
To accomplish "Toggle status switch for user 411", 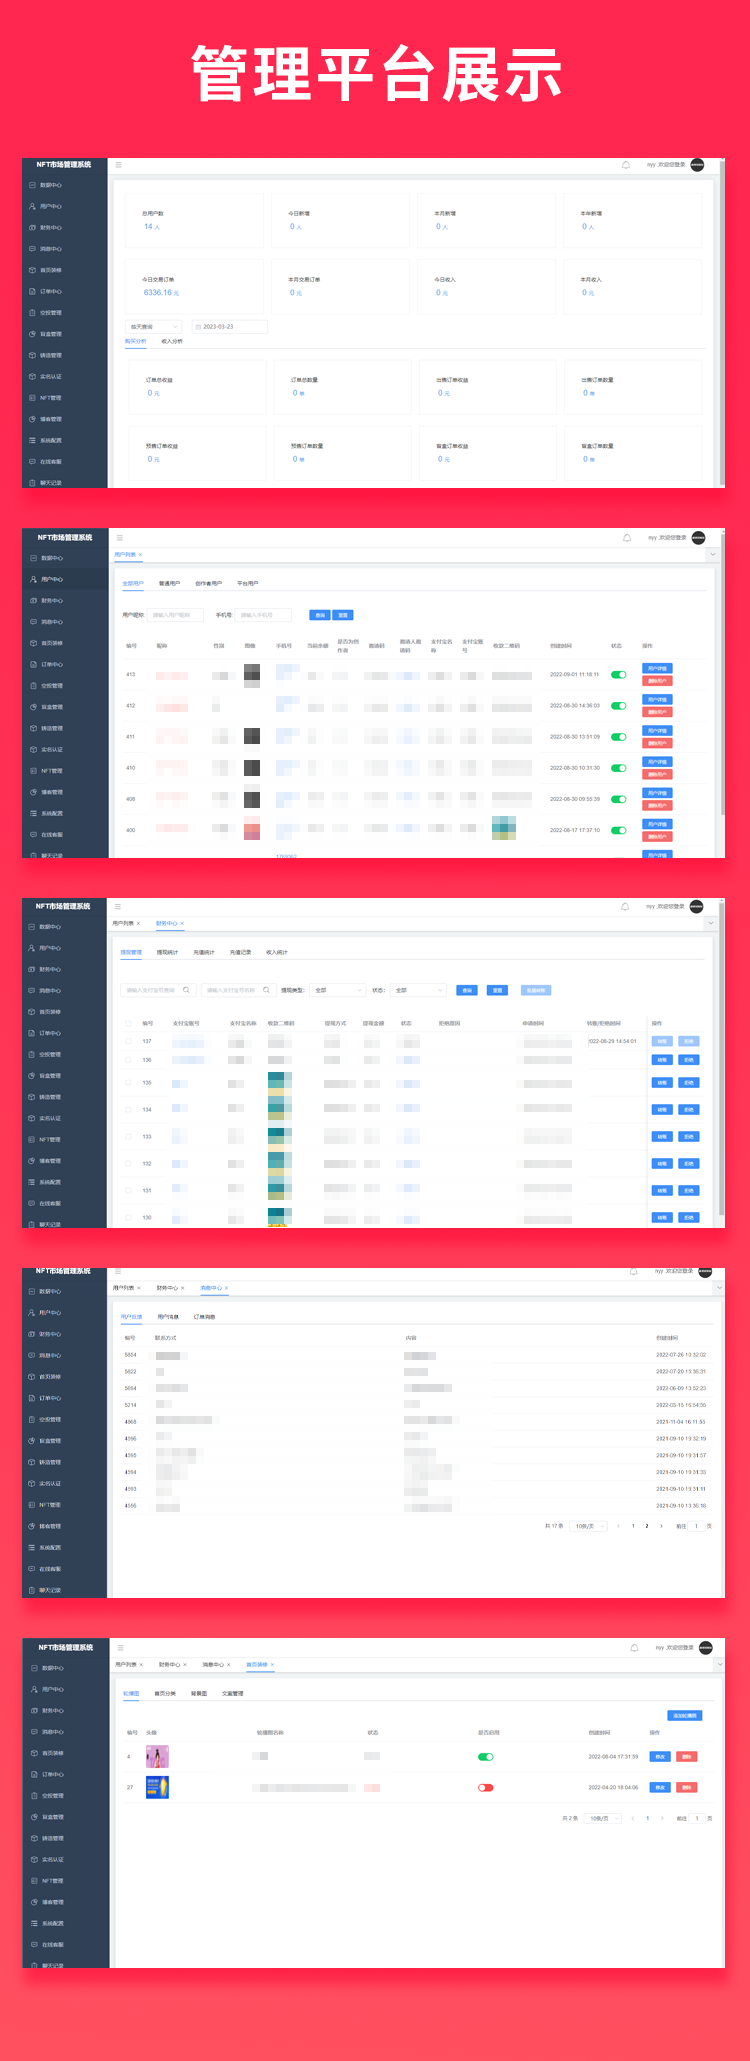I will pyautogui.click(x=619, y=737).
